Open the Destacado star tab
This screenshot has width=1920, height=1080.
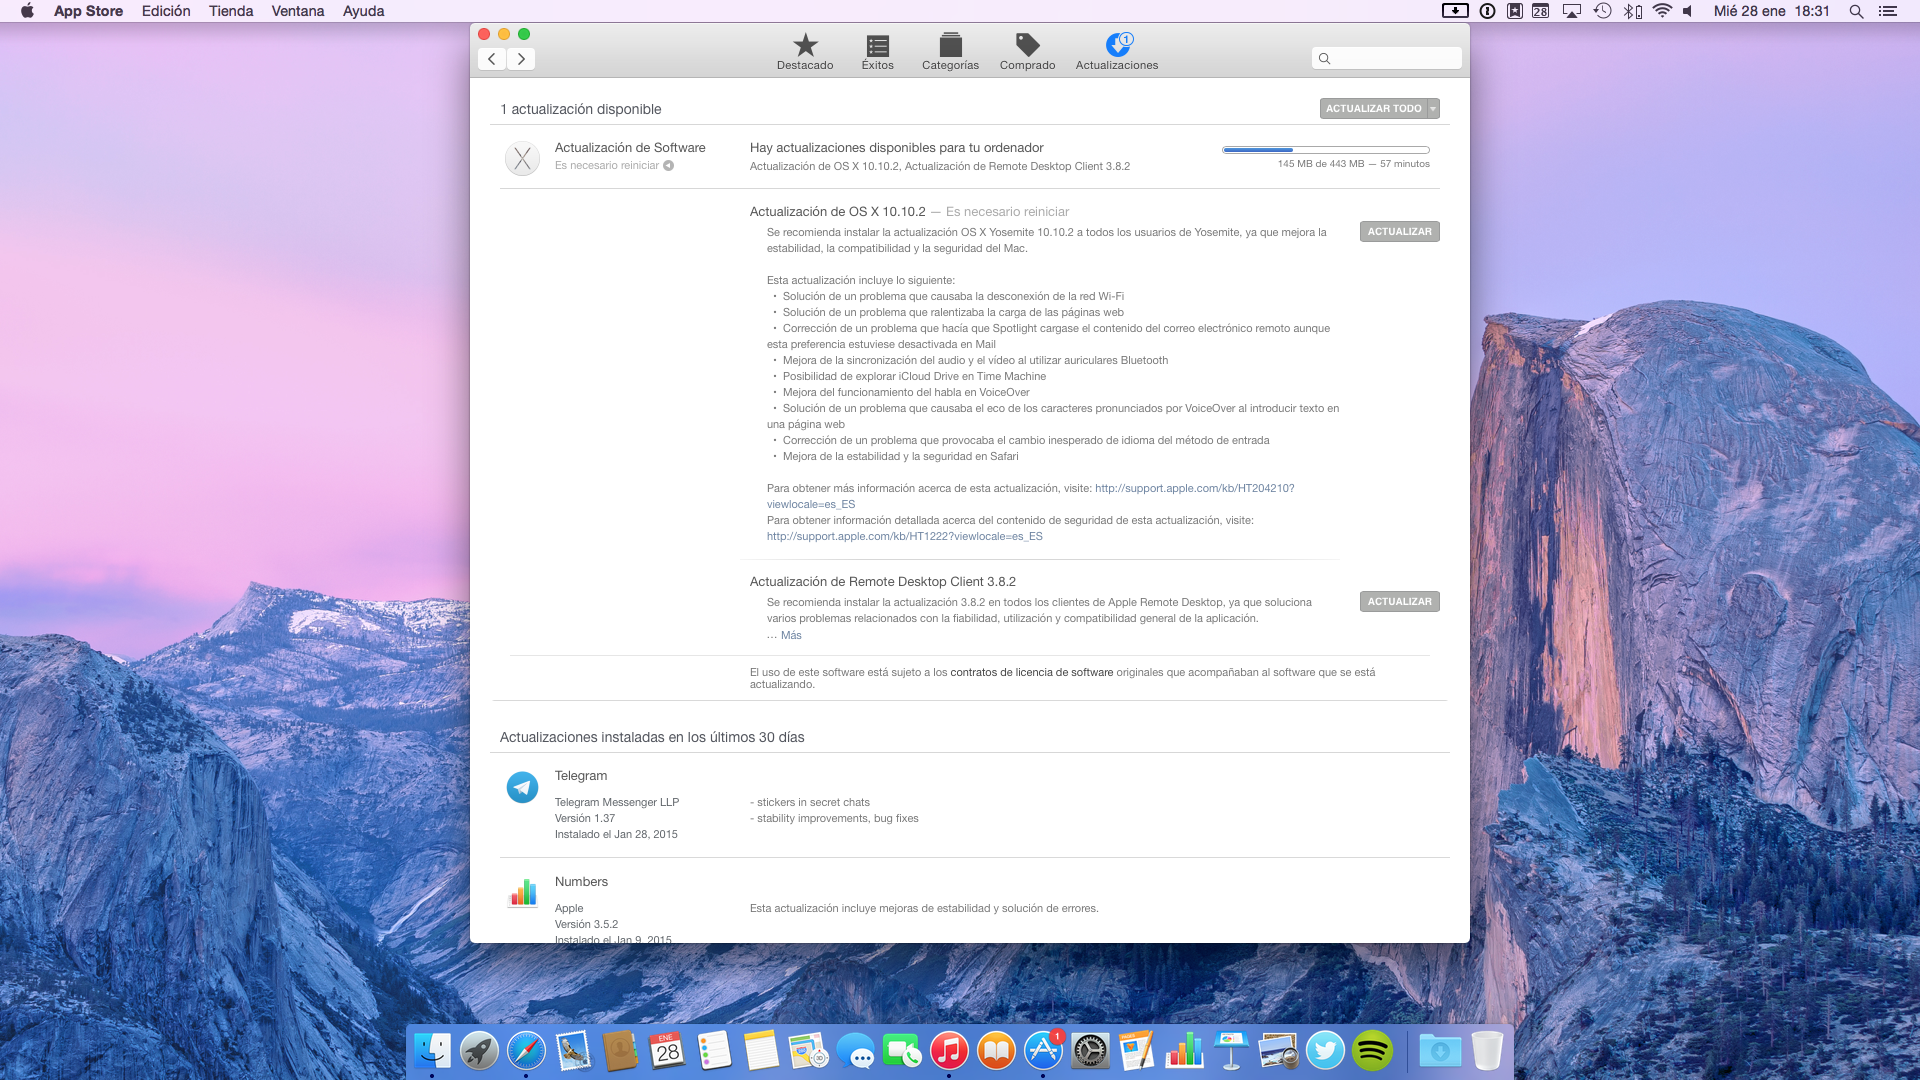(805, 51)
